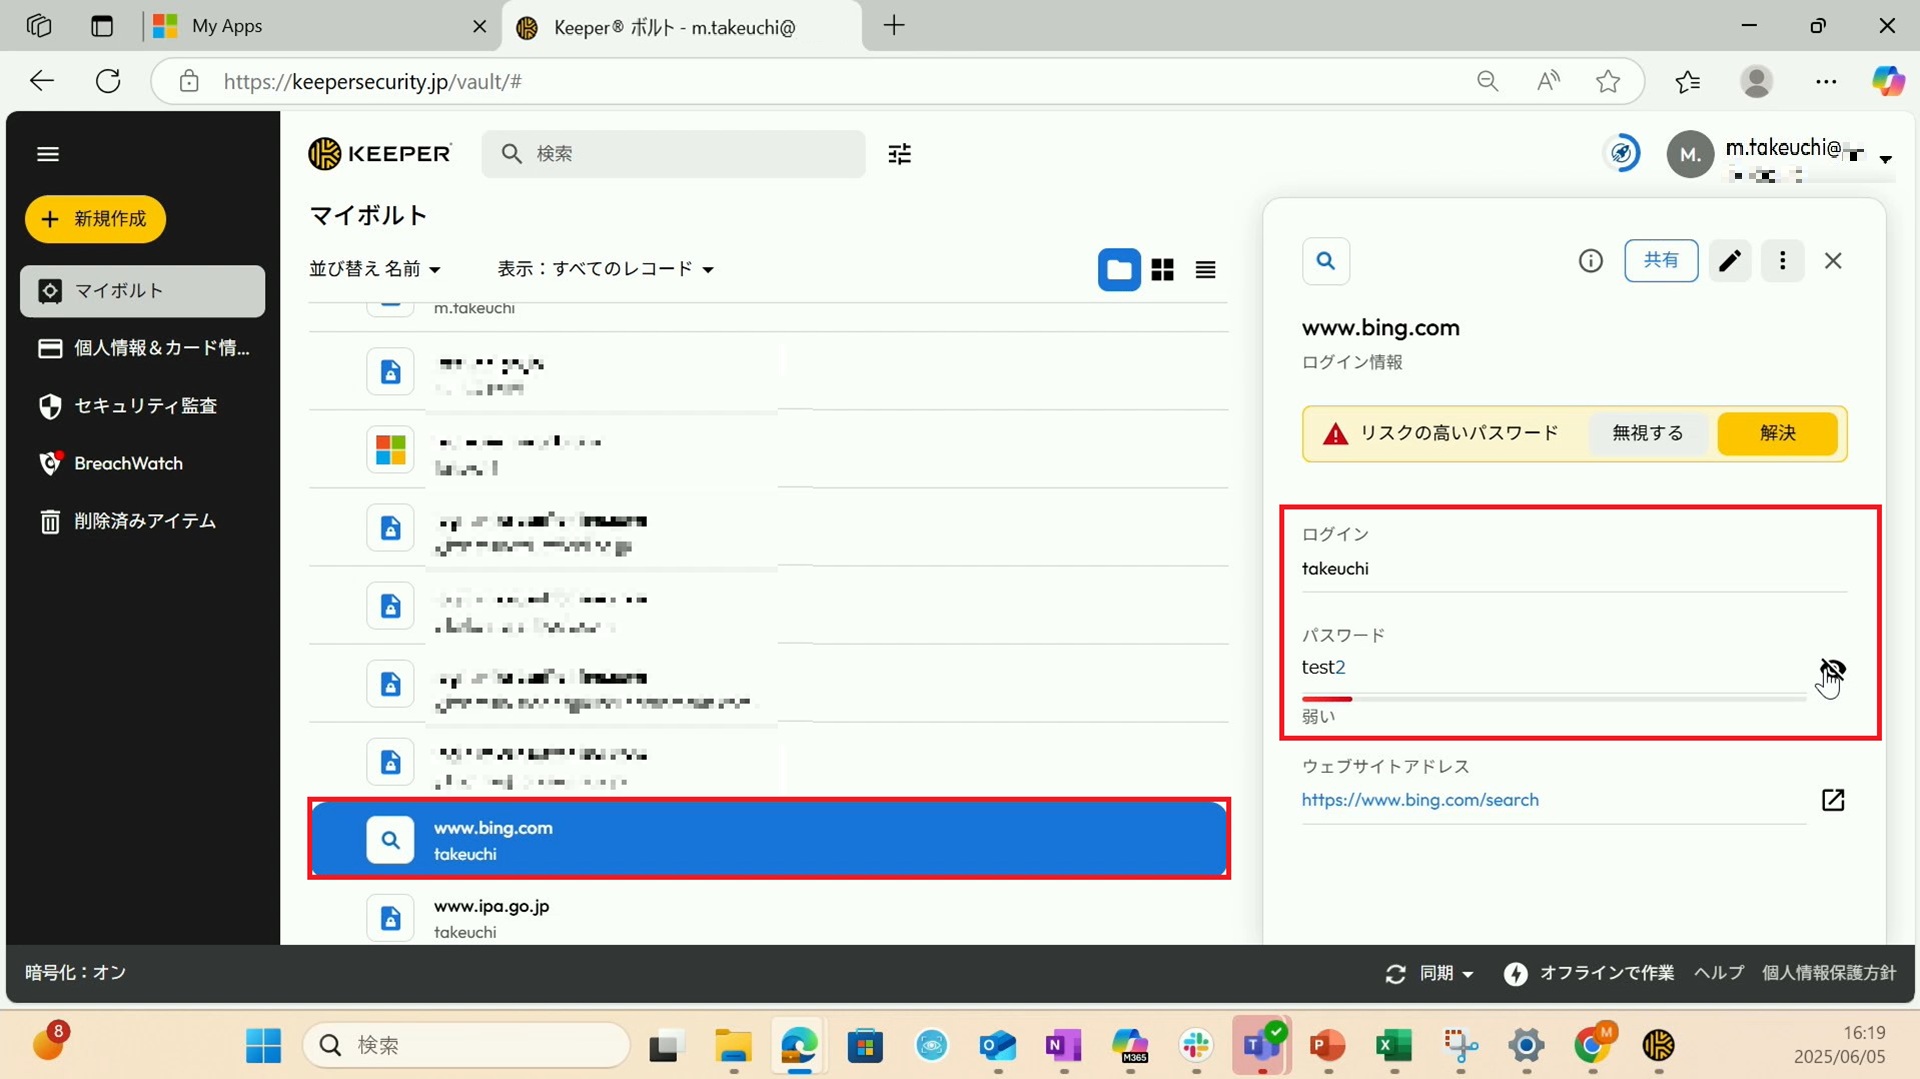Open the three-dot record options menu
This screenshot has width=1920, height=1079.
pos(1782,261)
